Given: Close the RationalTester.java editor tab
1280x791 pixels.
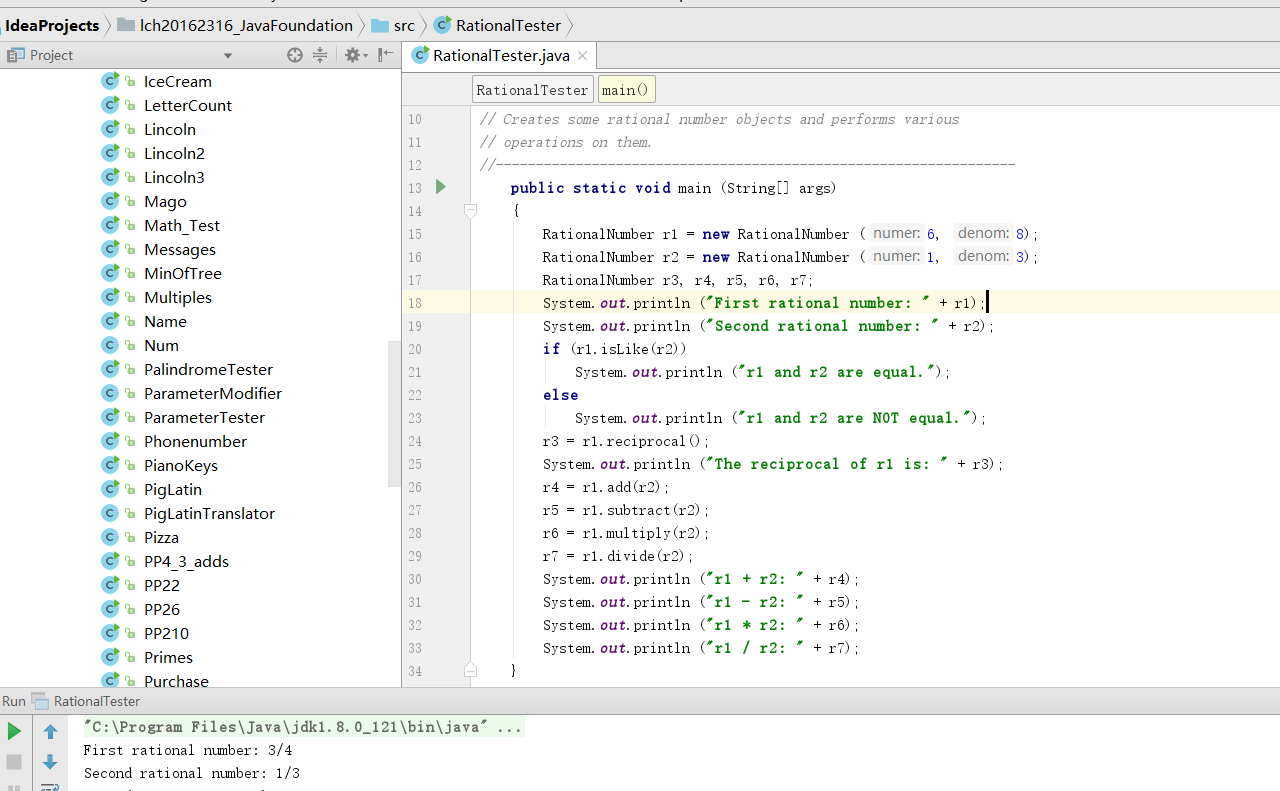Looking at the screenshot, I should [583, 56].
